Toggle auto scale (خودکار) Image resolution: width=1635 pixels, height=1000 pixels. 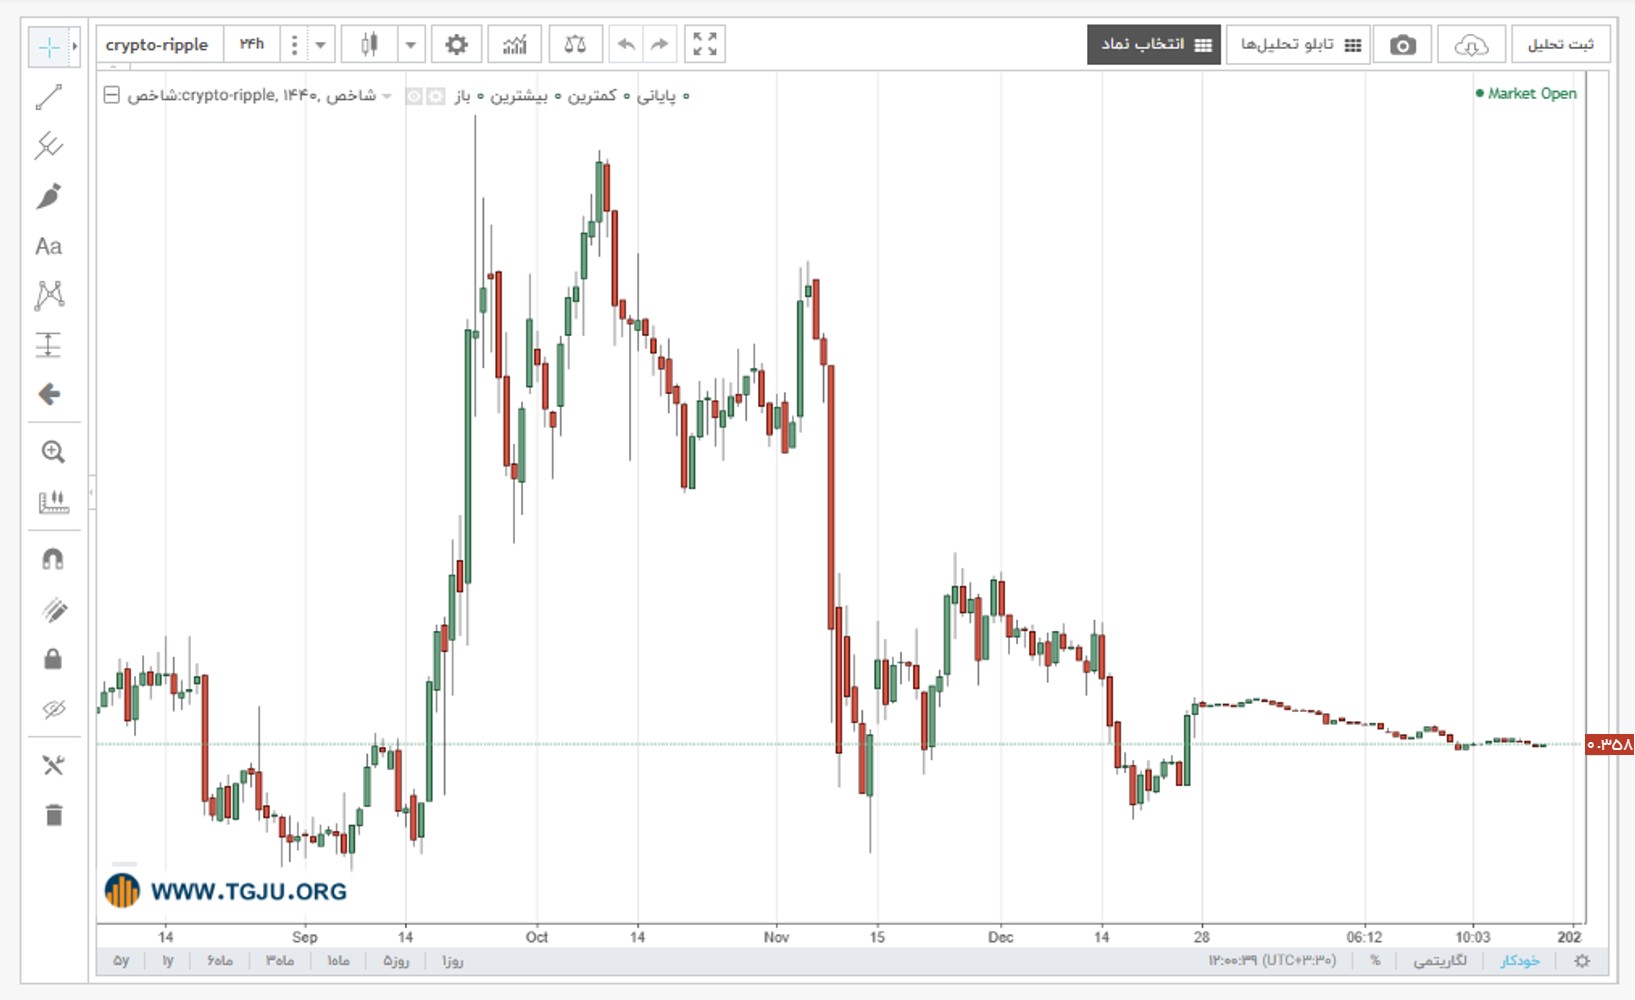(1519, 961)
